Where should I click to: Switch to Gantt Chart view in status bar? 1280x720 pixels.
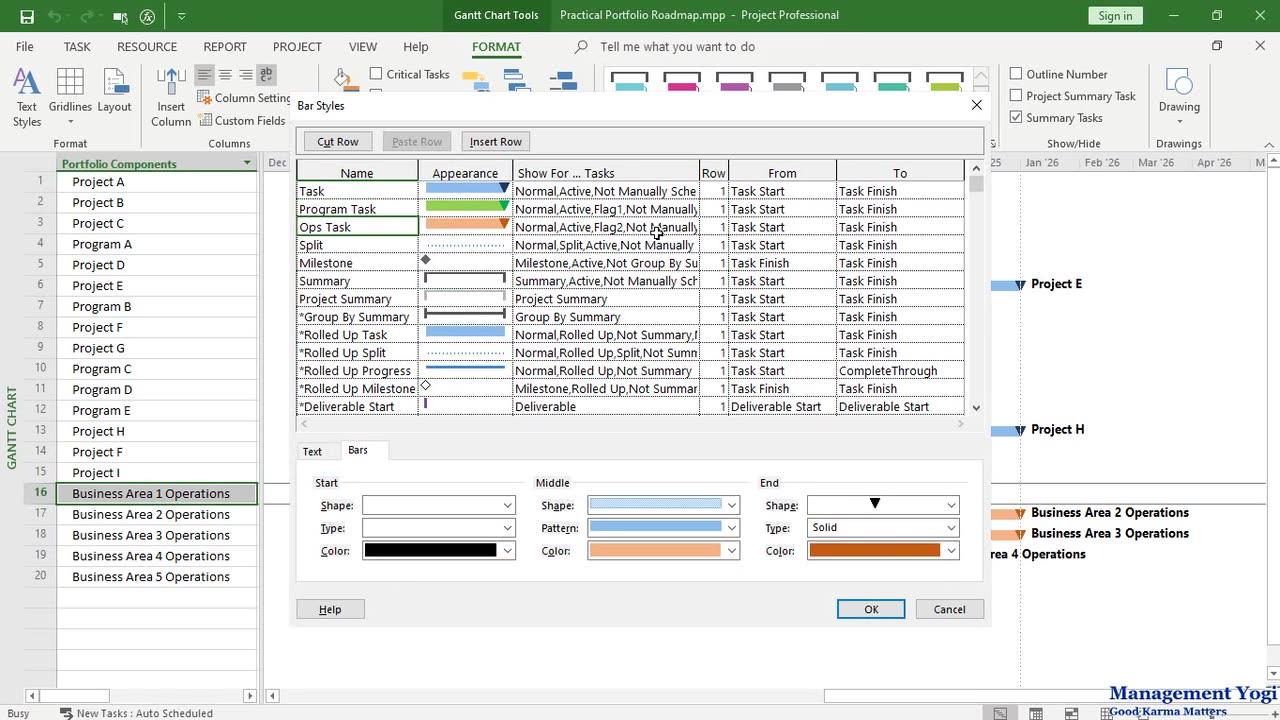click(x=1000, y=713)
